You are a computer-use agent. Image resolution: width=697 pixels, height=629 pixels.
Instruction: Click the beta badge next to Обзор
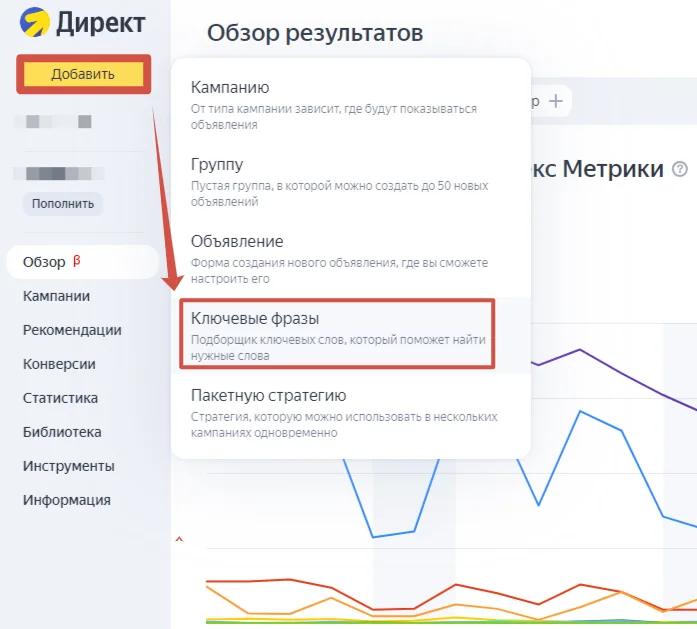point(76,260)
